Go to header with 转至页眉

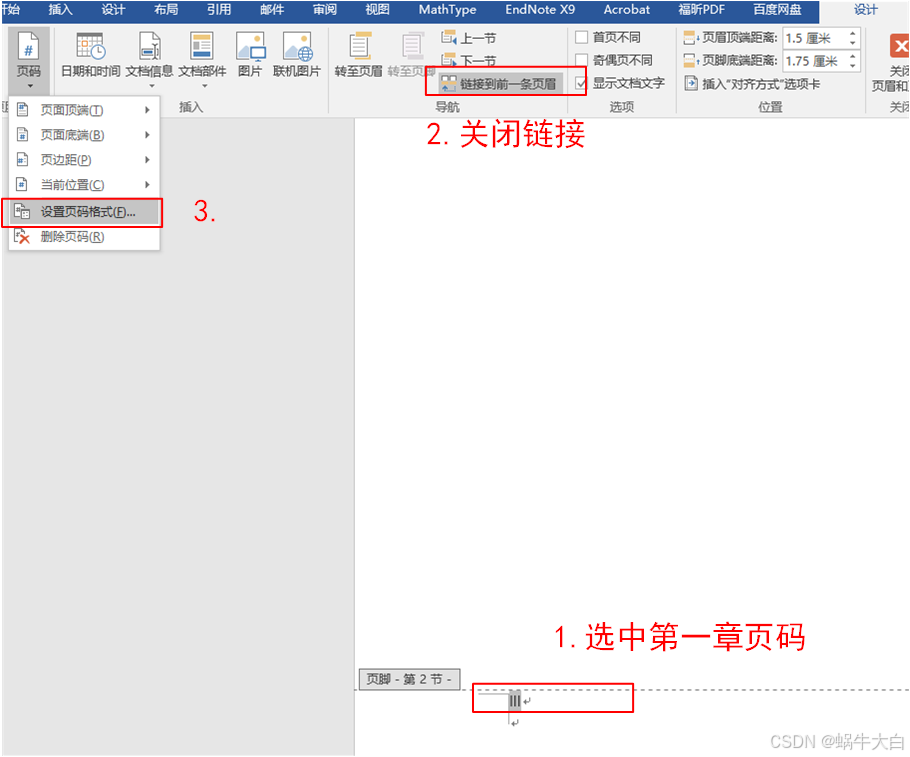358,55
